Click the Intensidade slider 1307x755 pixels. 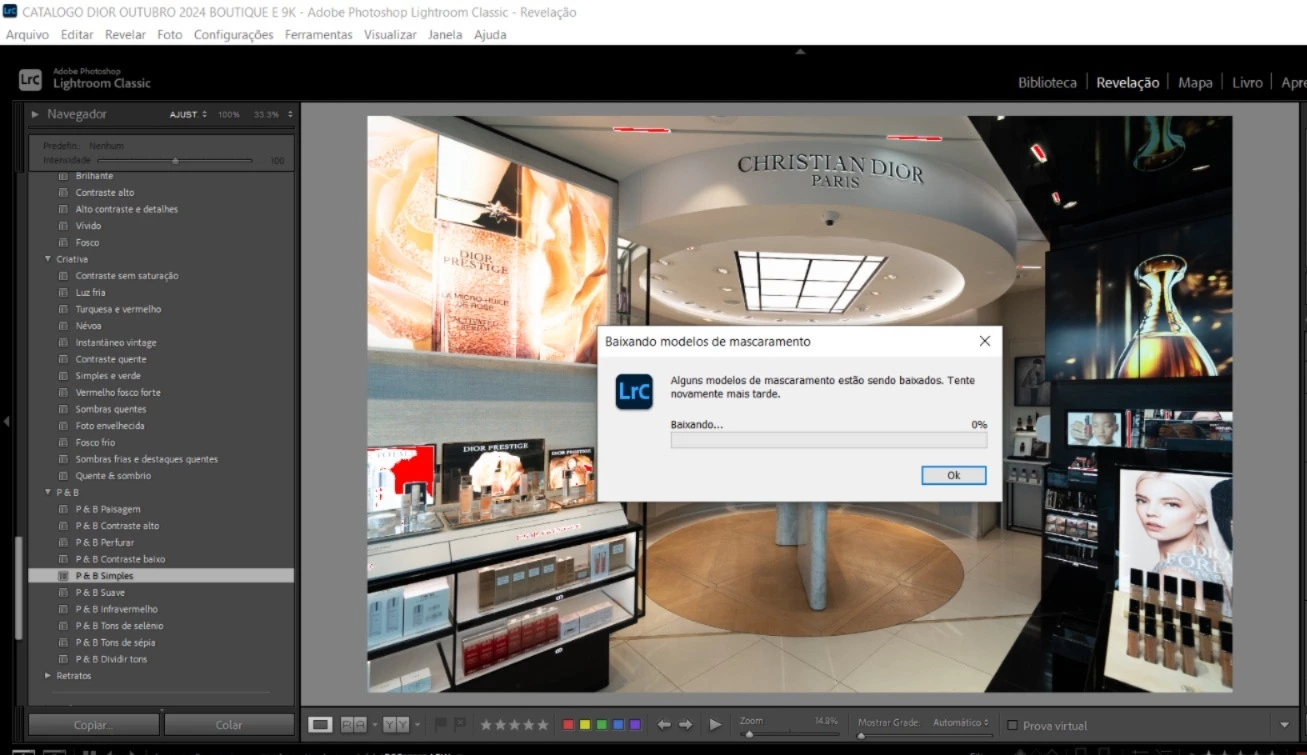pos(175,160)
